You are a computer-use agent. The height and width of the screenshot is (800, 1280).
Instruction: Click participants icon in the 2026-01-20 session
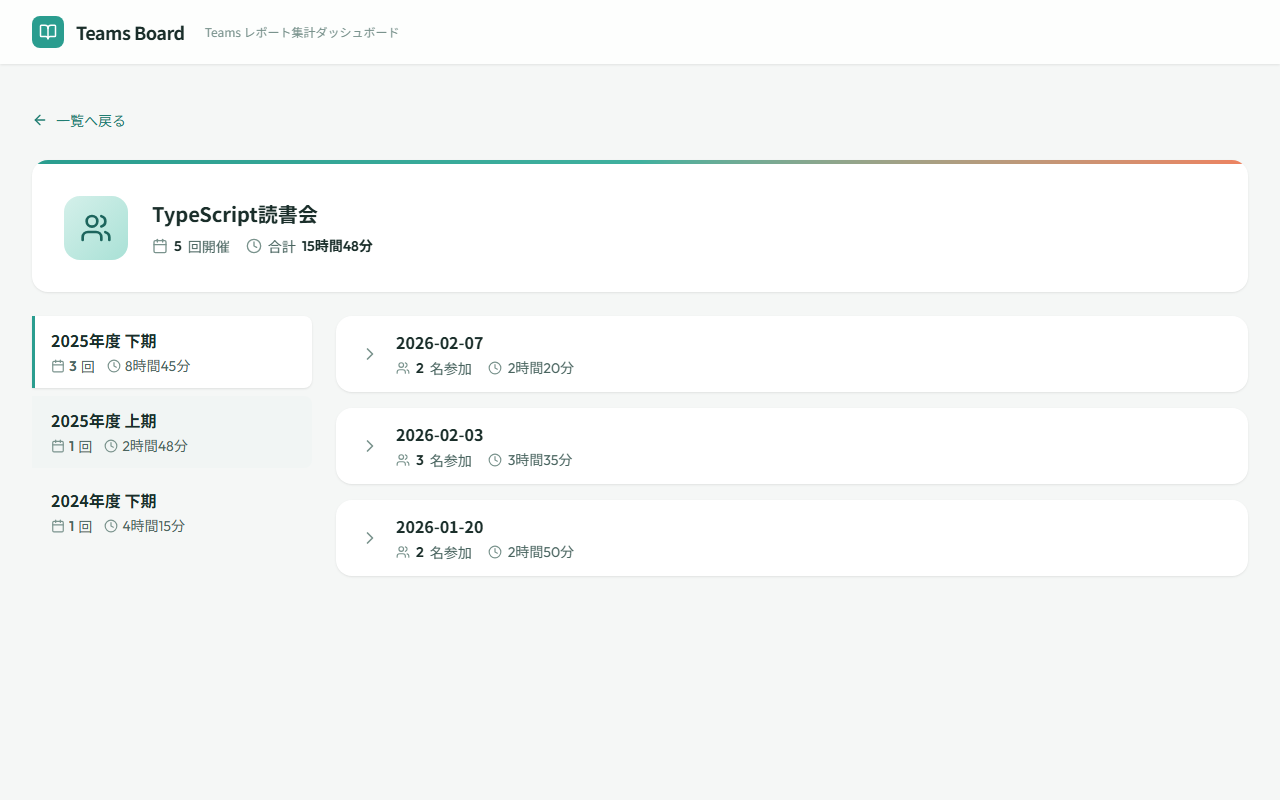point(403,552)
